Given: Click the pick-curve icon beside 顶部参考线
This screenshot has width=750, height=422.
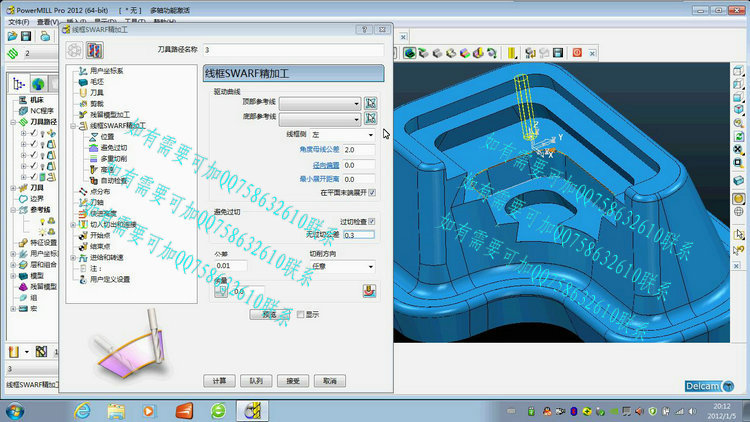Looking at the screenshot, I should tap(371, 103).
